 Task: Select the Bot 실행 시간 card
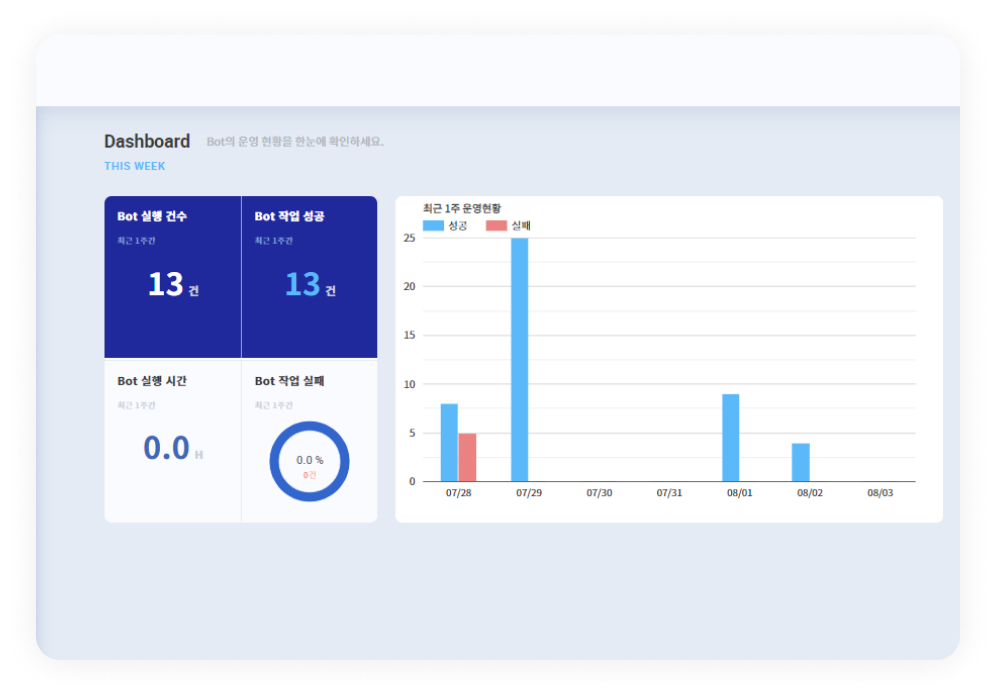point(172,440)
